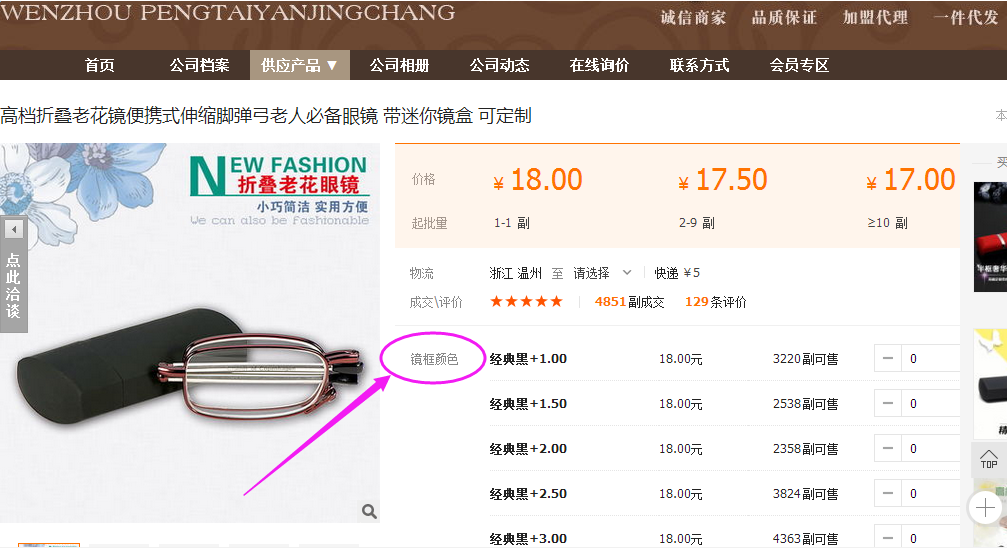Click the 4851 副成交 sales link
Viewport: 1007px width, 548px height.
629,302
